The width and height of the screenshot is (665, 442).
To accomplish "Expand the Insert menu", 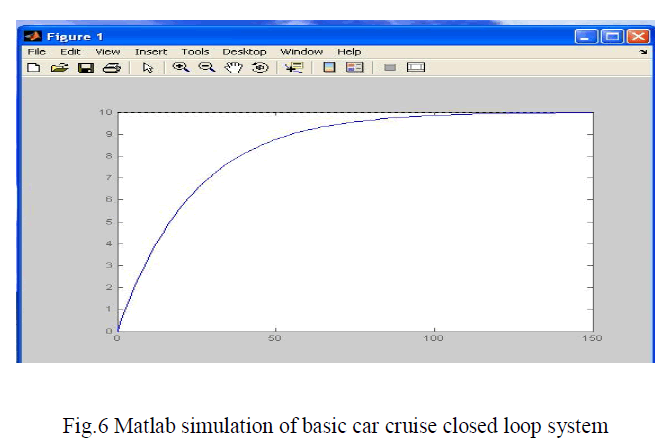I will [x=151, y=51].
